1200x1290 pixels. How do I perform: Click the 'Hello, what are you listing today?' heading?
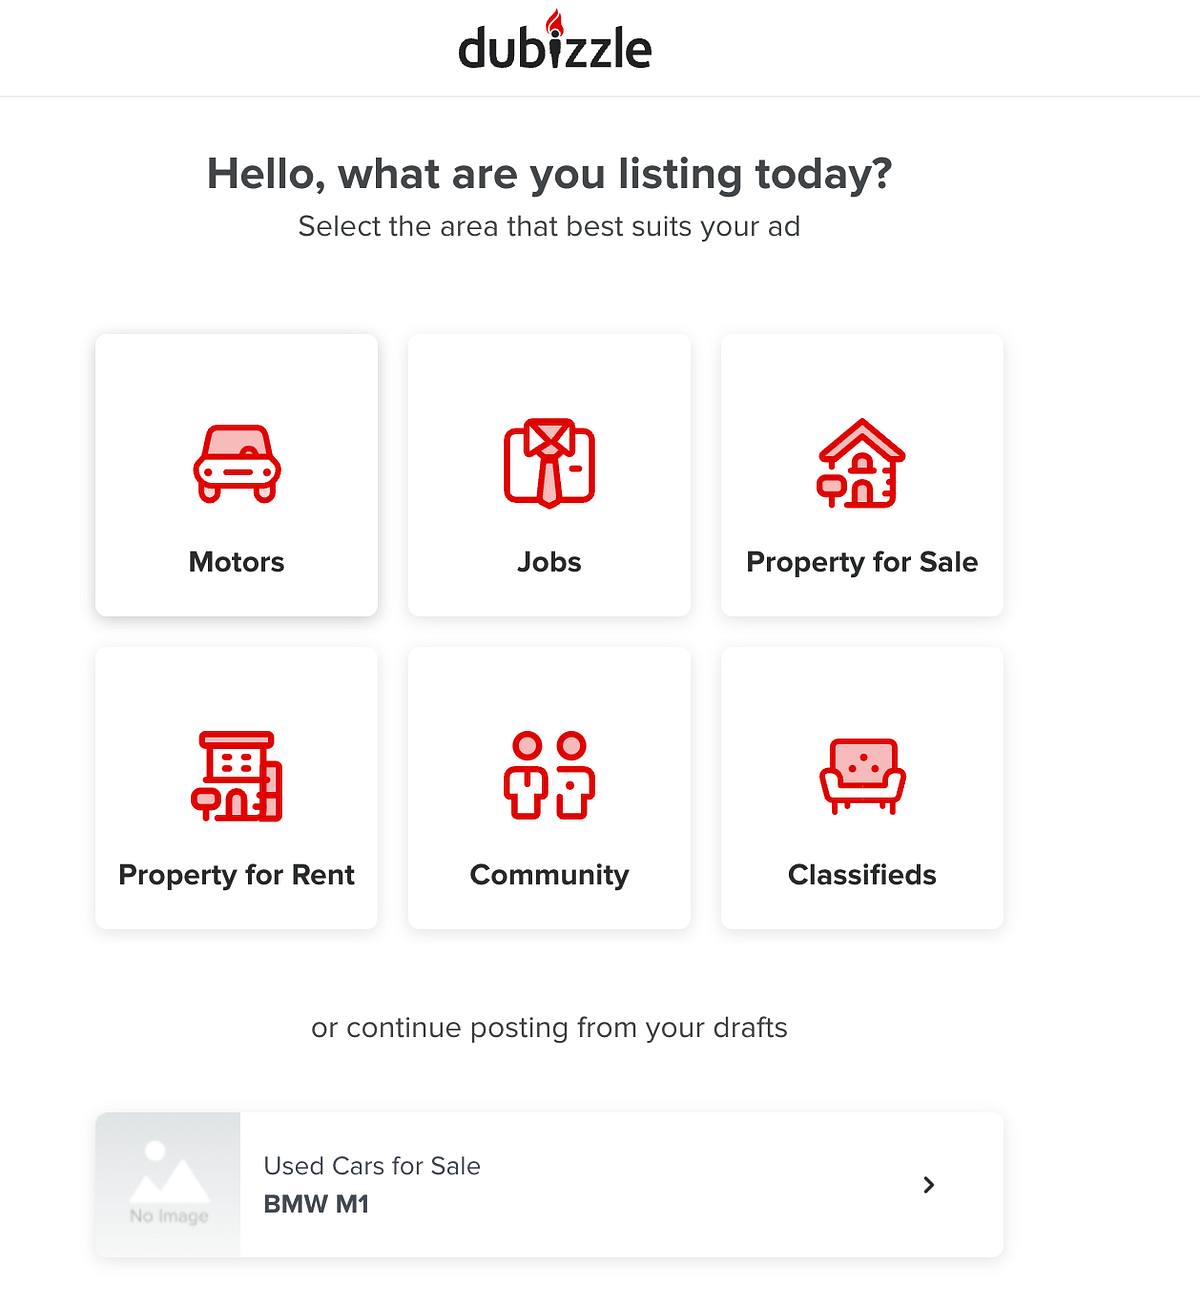(x=549, y=174)
